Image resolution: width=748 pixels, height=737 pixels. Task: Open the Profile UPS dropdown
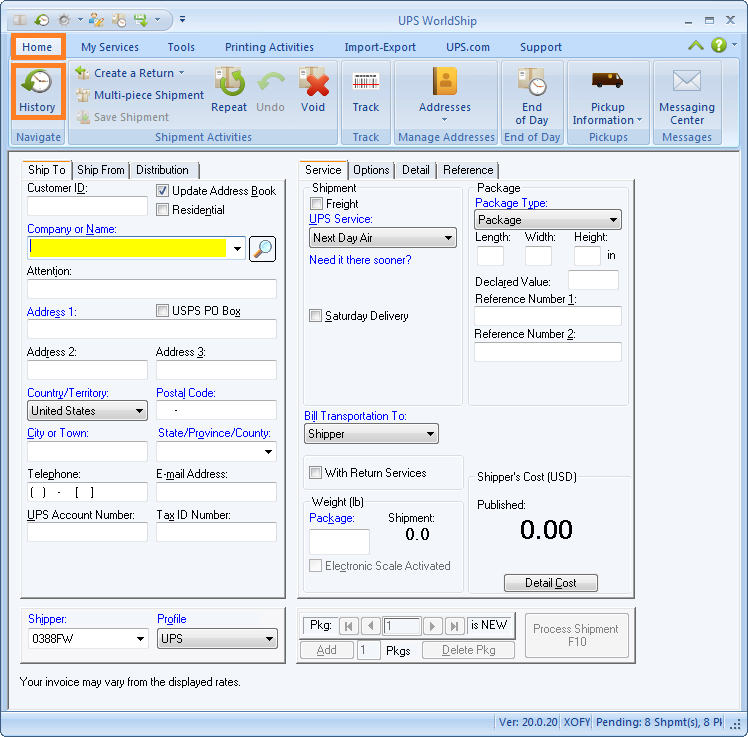point(217,639)
